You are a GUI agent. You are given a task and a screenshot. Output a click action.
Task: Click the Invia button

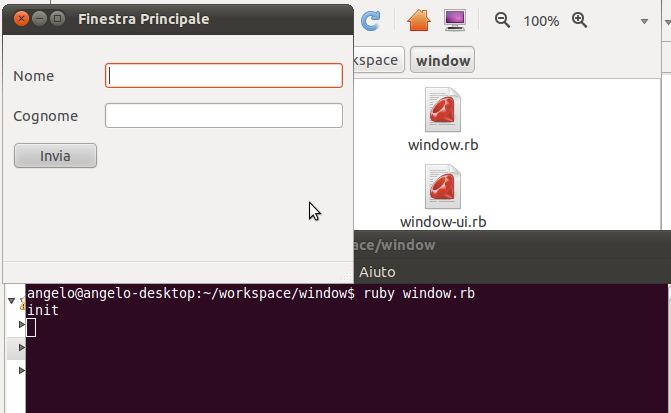(55, 156)
